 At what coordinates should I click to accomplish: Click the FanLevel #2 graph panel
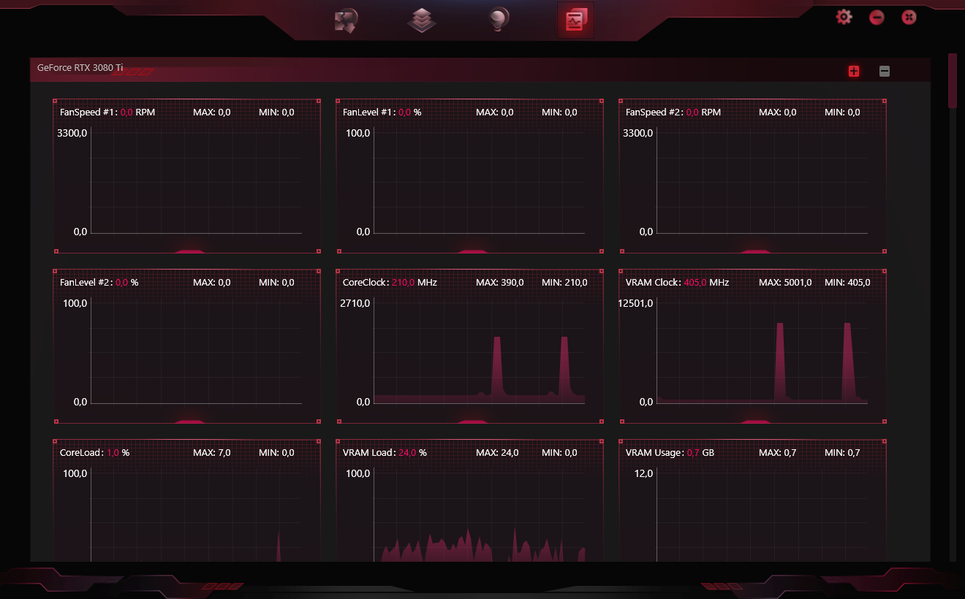click(x=187, y=346)
